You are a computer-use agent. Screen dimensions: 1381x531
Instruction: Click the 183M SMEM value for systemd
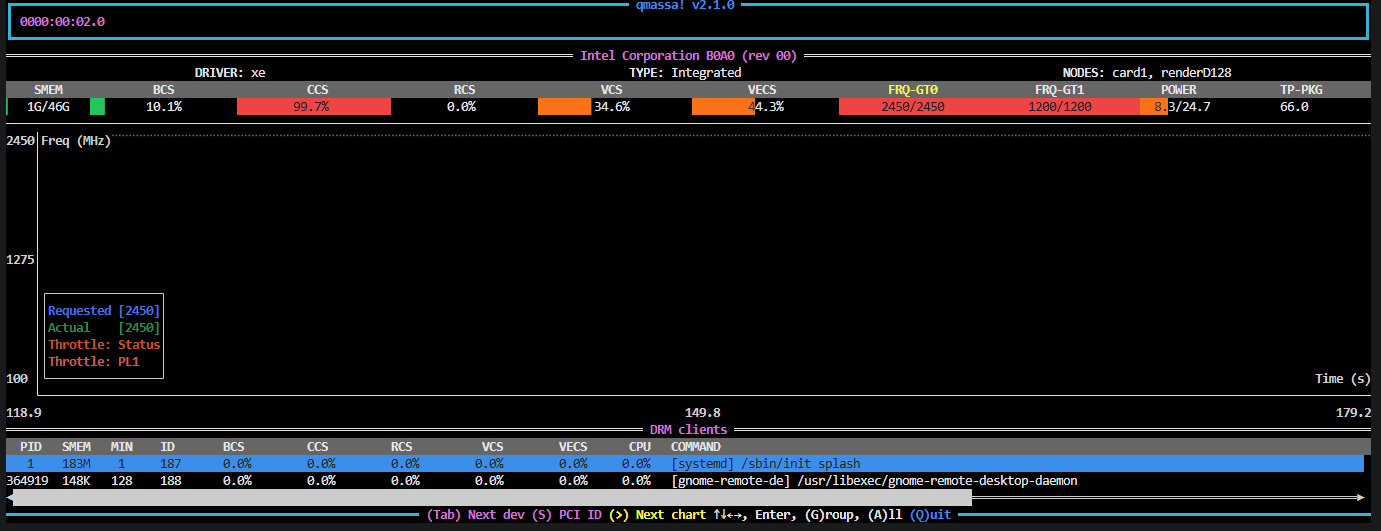76,464
